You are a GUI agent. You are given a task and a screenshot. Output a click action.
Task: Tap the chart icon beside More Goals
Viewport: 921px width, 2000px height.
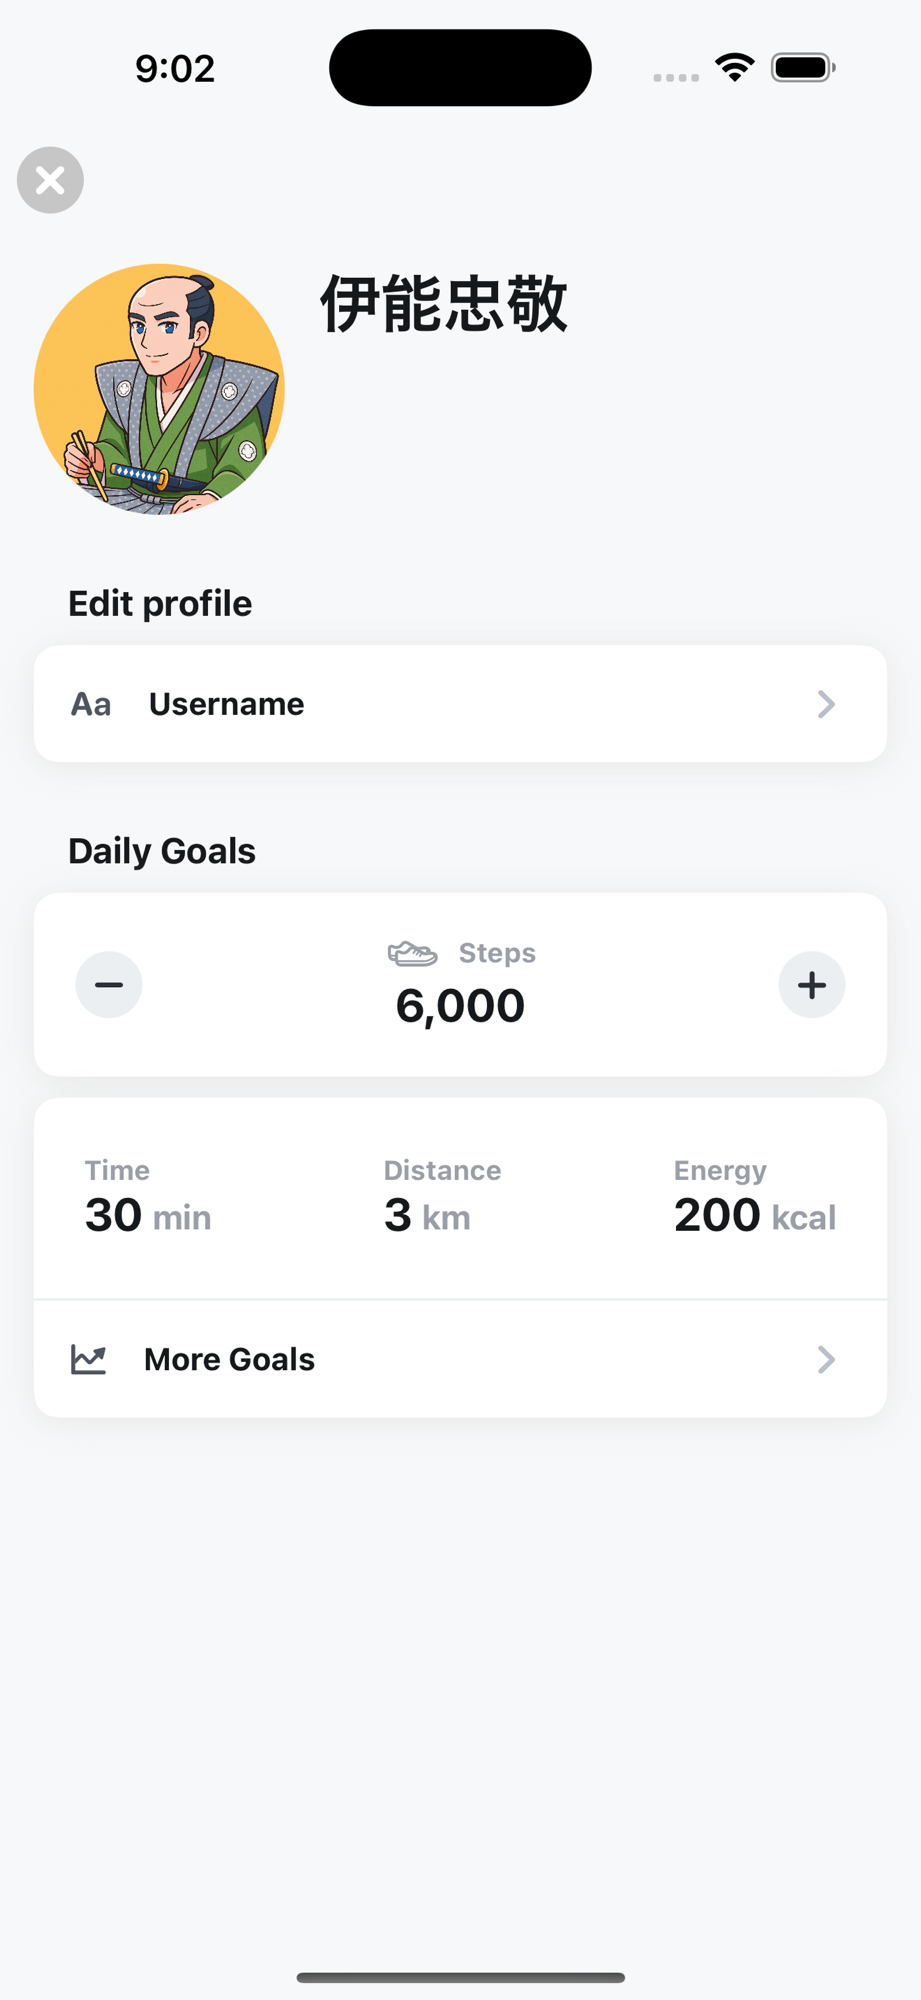pyautogui.click(x=89, y=1359)
